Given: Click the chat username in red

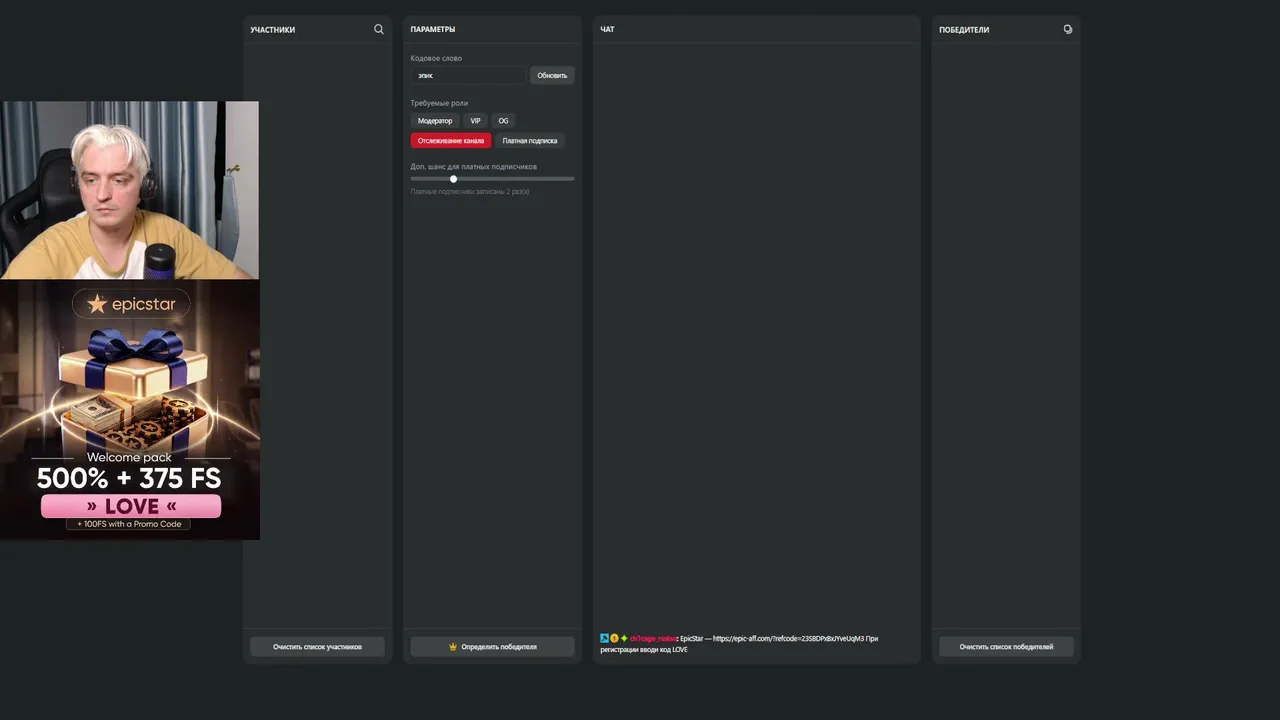Looking at the screenshot, I should click(x=653, y=638).
